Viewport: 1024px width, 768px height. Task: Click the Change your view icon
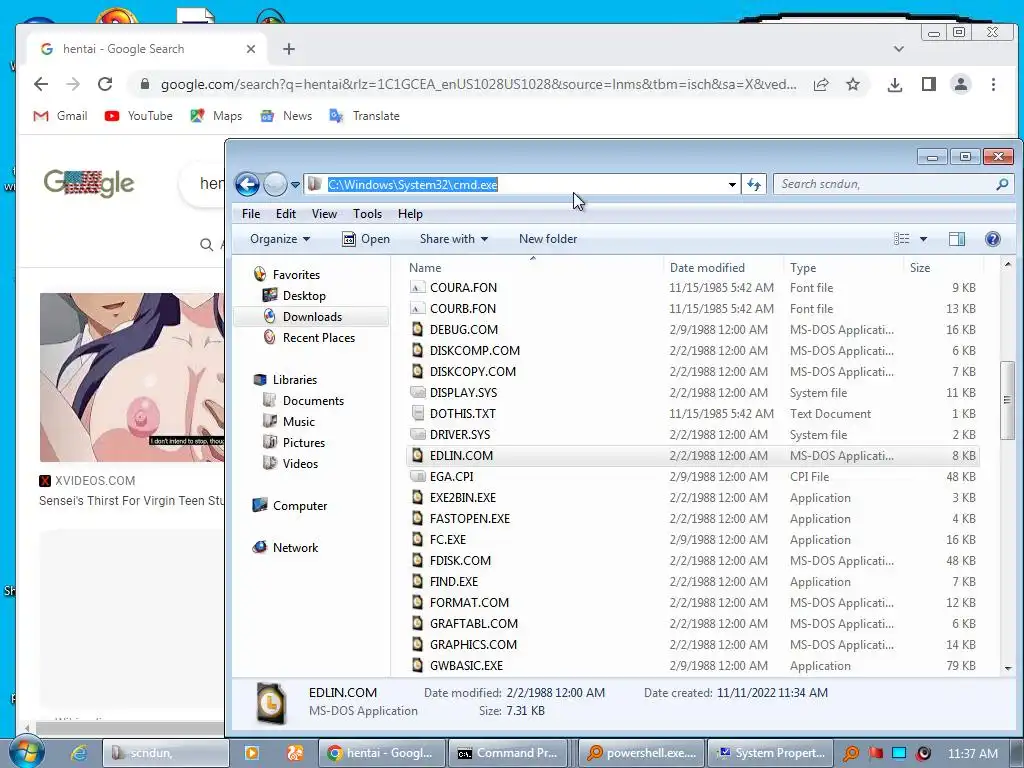tap(901, 239)
